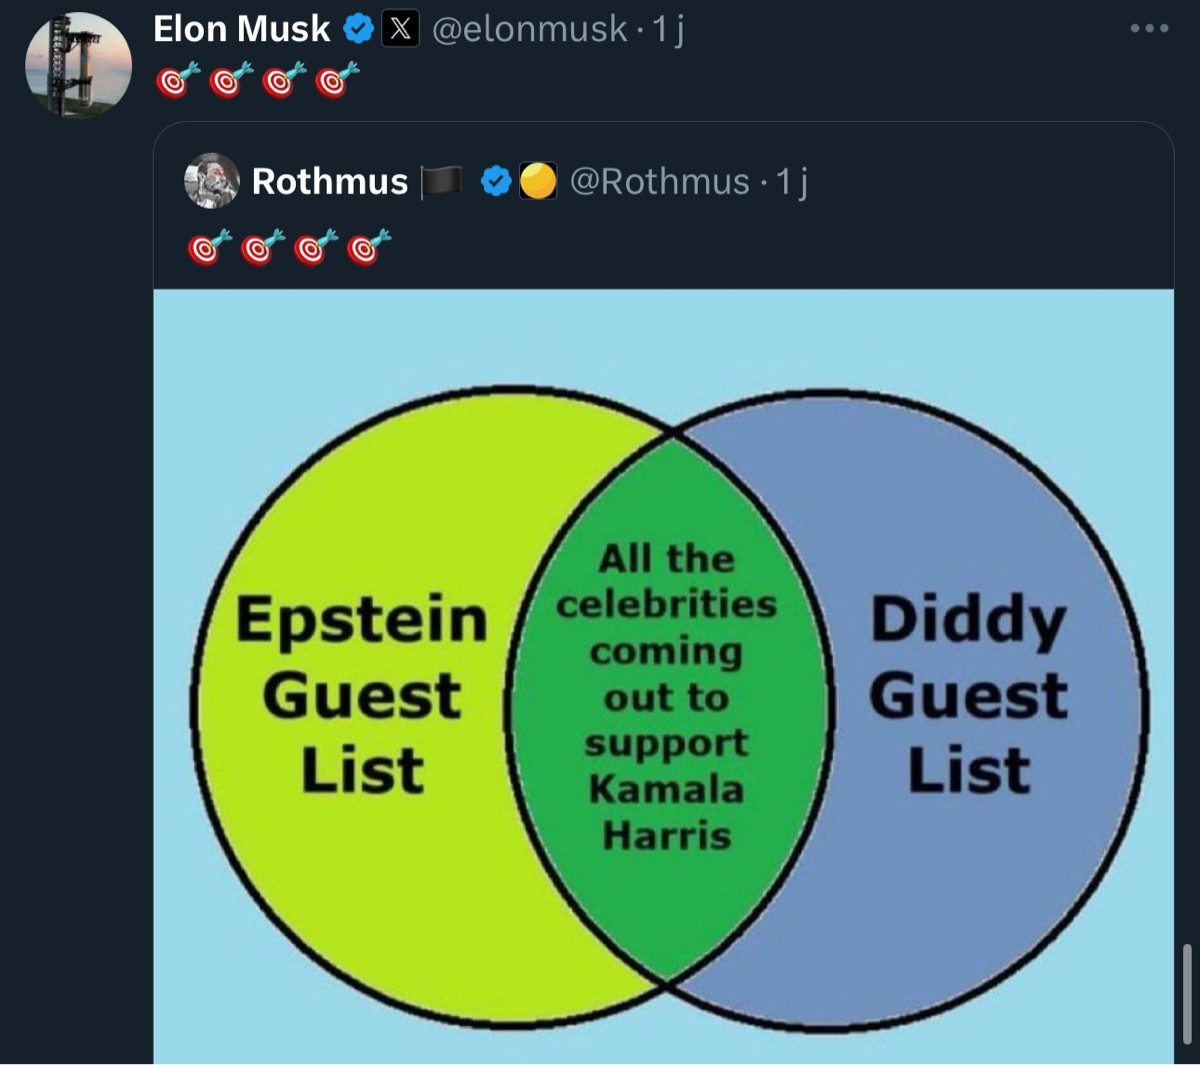Open the three-dots more options menu

click(1149, 29)
